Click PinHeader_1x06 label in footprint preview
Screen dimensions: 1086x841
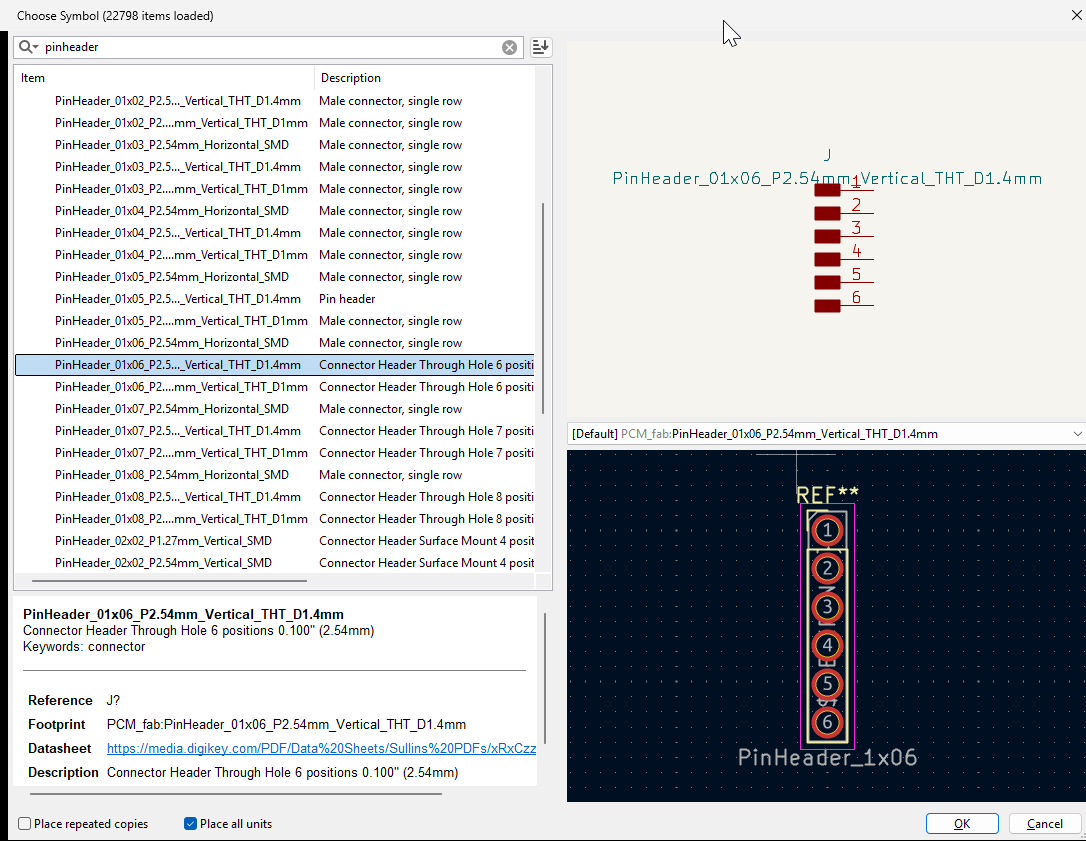pos(827,757)
